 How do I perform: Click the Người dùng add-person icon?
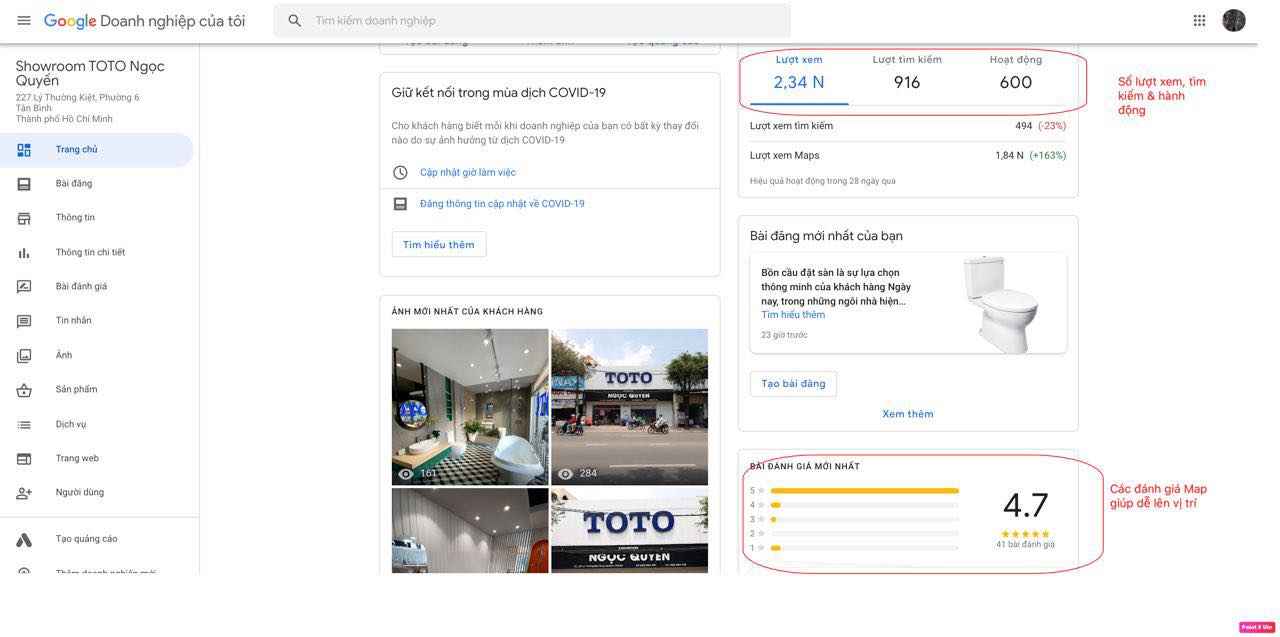24,493
